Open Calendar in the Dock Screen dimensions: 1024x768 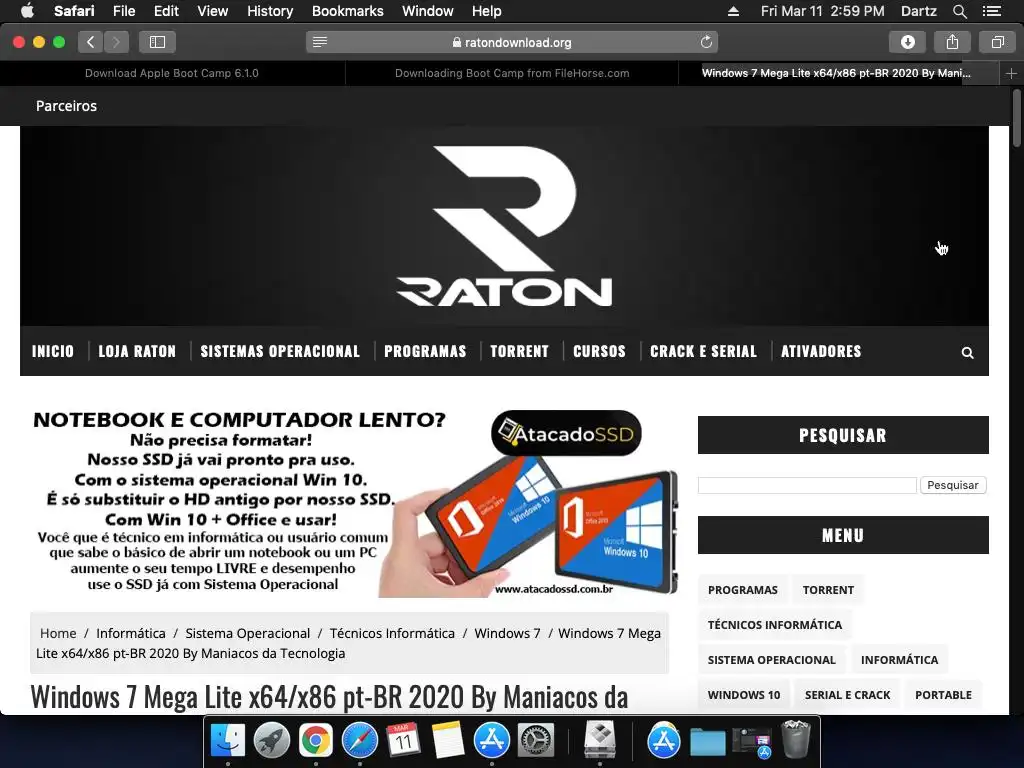(x=404, y=741)
